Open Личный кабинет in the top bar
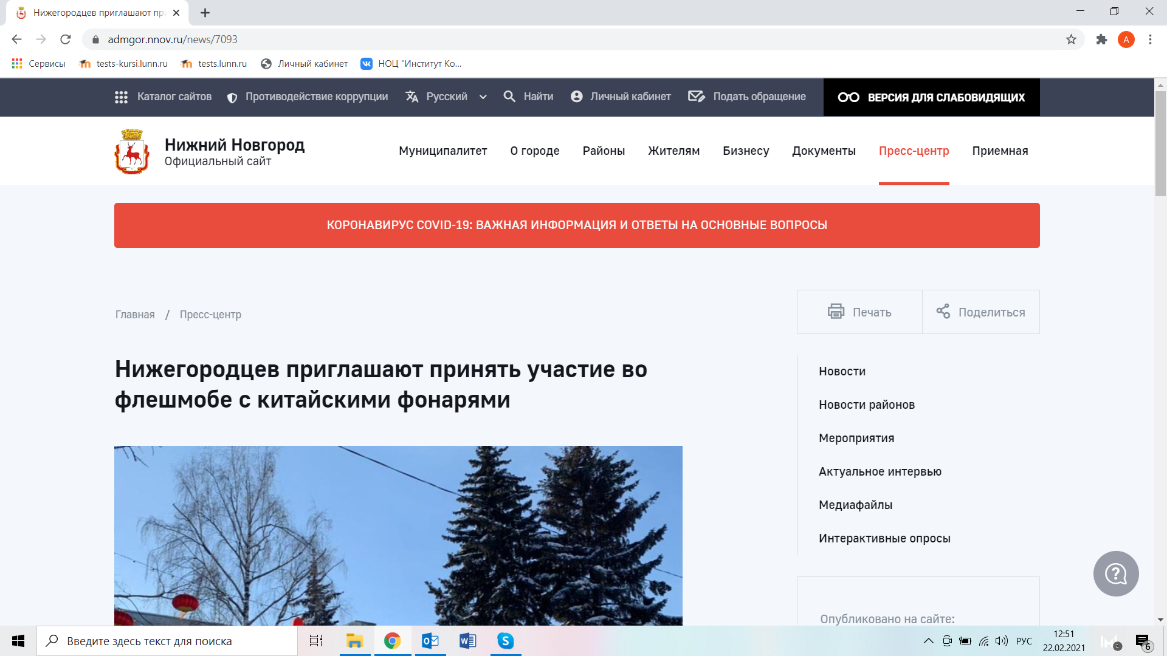Viewport: 1167px width, 656px height. click(613, 97)
